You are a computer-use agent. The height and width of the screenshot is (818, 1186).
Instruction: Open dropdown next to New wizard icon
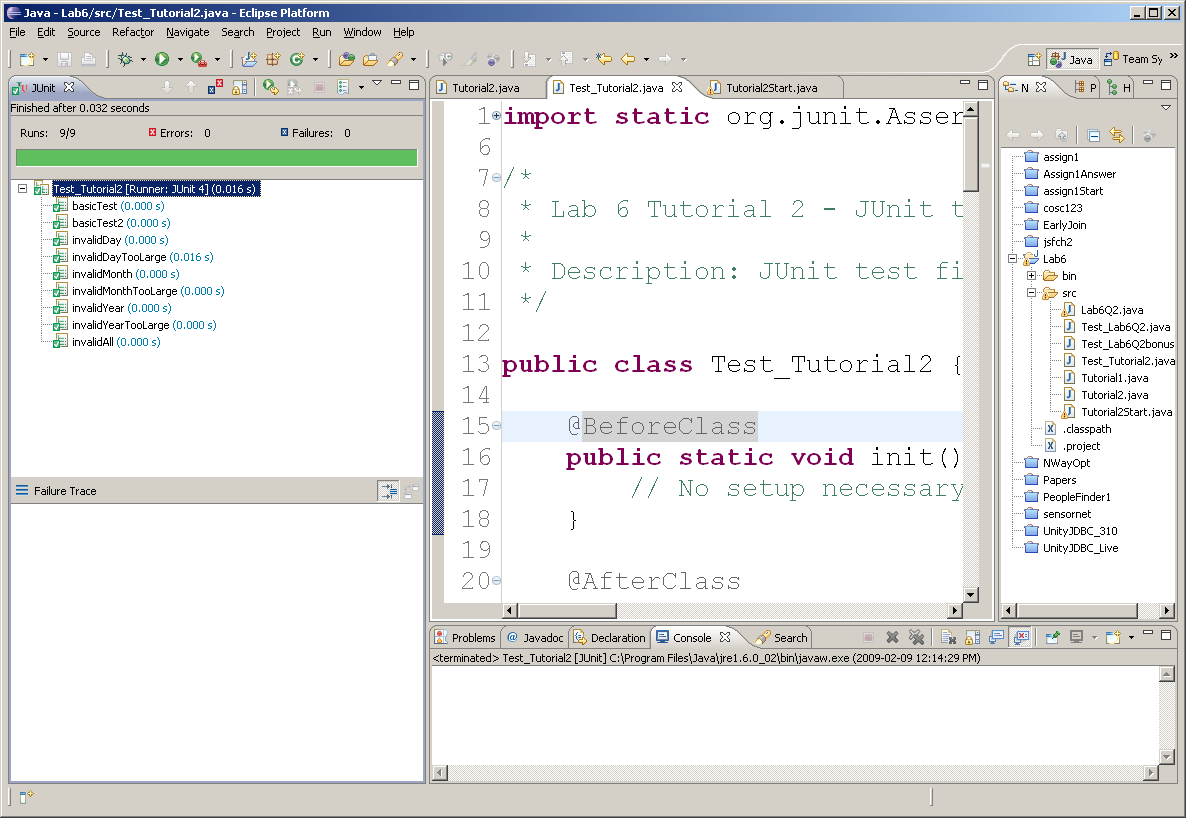point(45,59)
